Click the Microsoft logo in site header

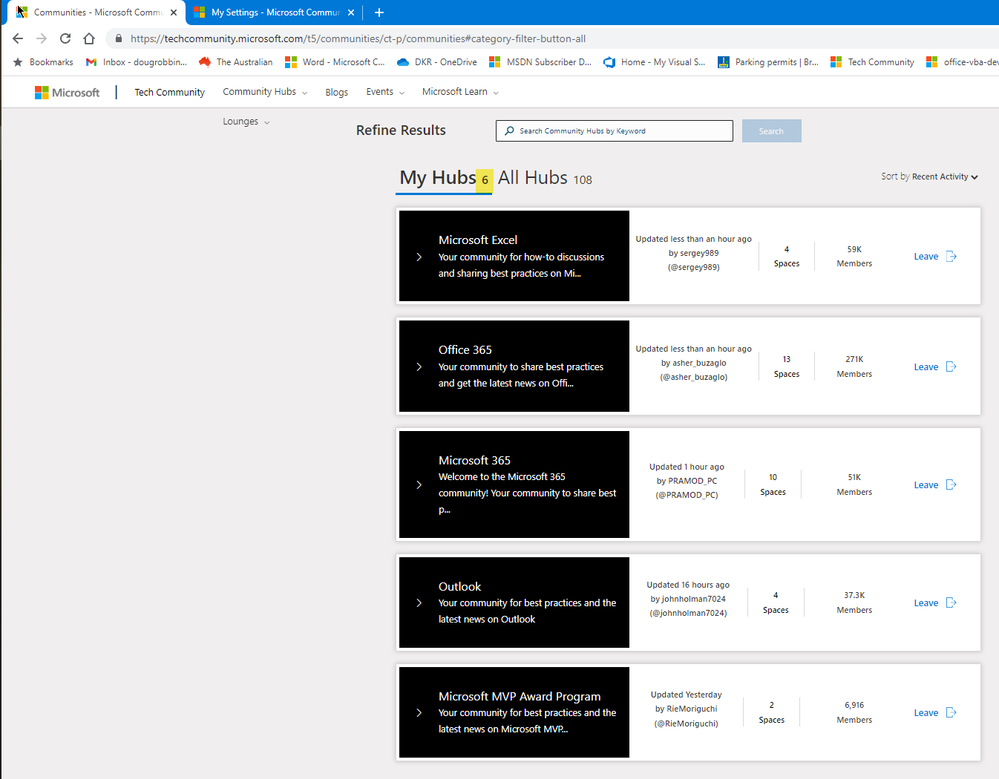tap(67, 92)
